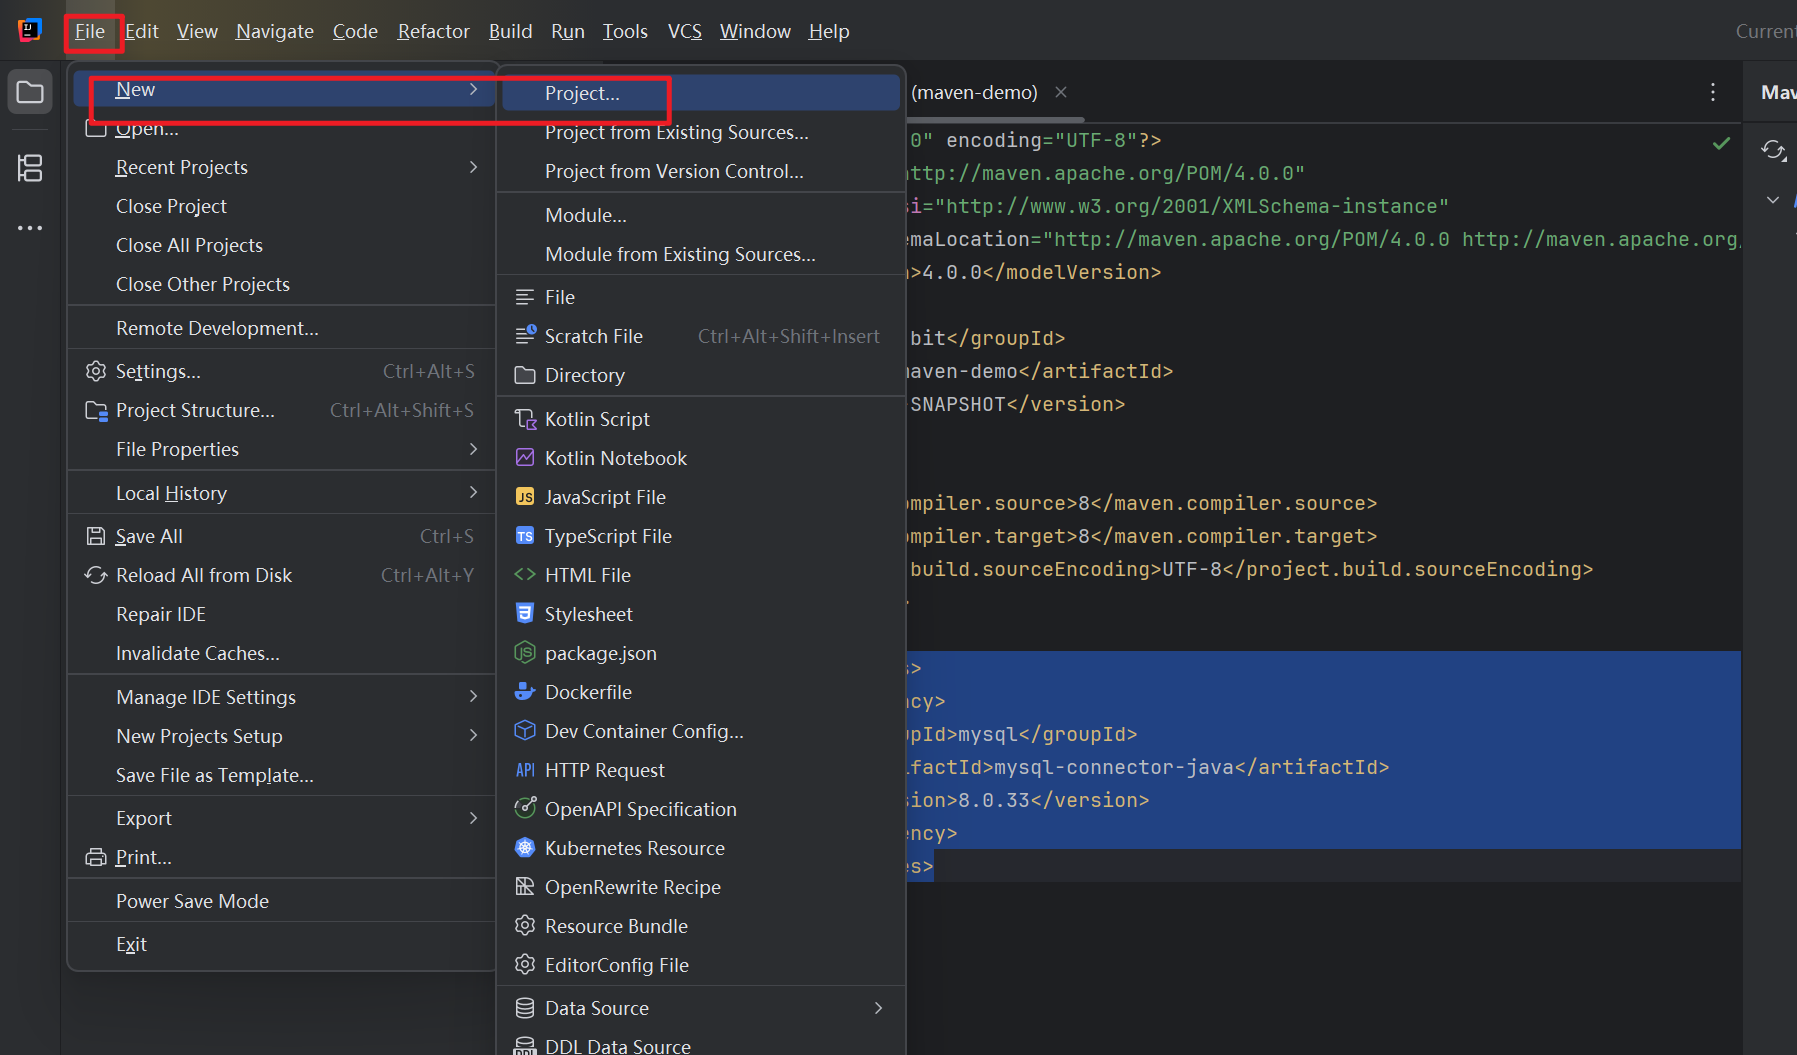Image resolution: width=1797 pixels, height=1055 pixels.
Task: Click the HTTP Request API icon
Action: pyautogui.click(x=525, y=770)
